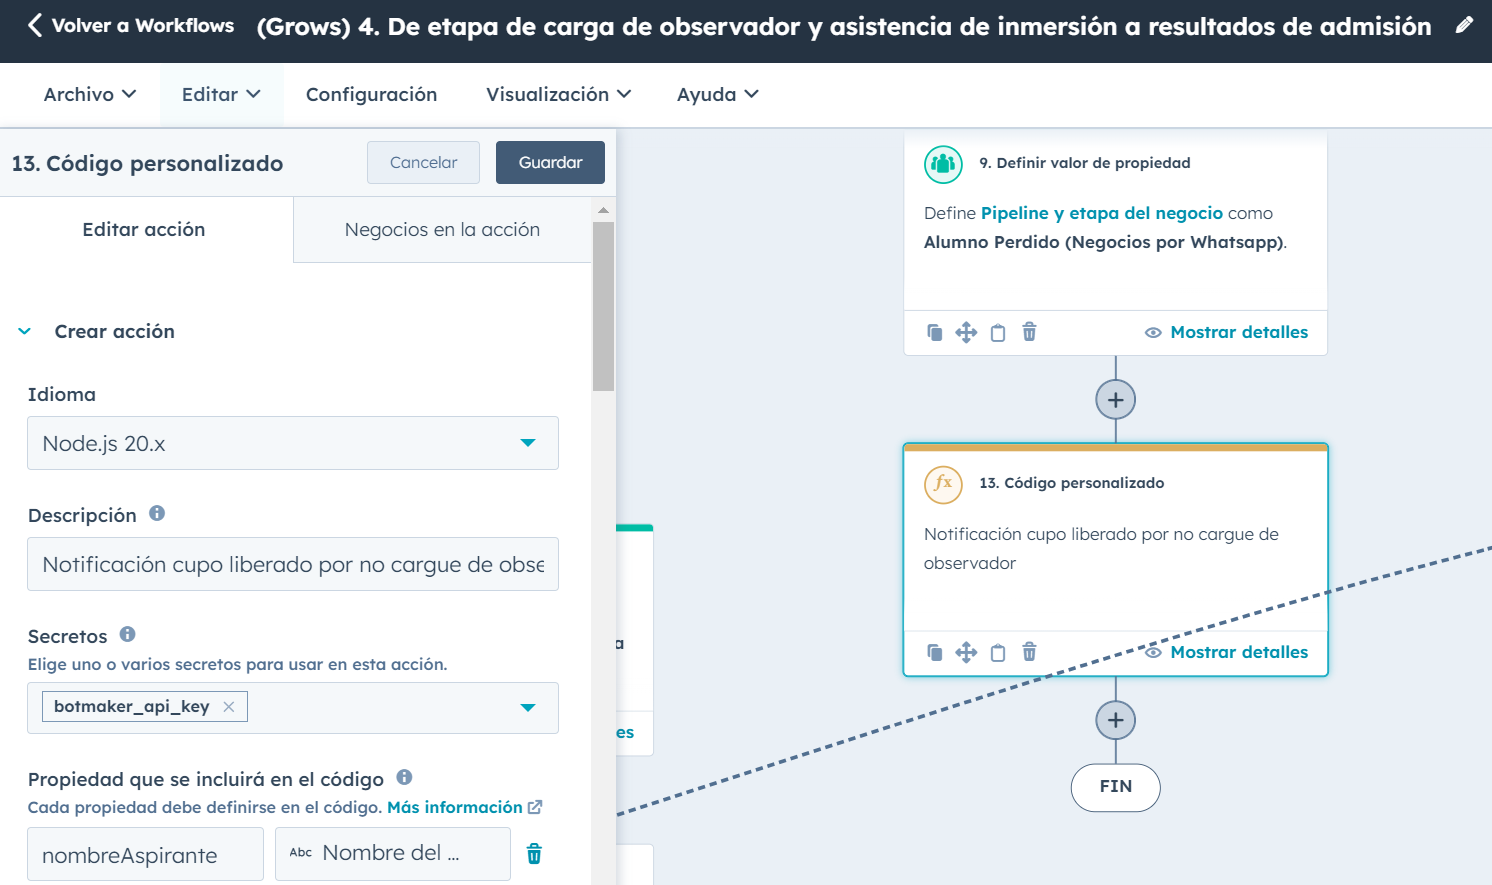
Task: Click Alumno Perdido (Negocios por Whatsapp) text
Action: (1104, 242)
